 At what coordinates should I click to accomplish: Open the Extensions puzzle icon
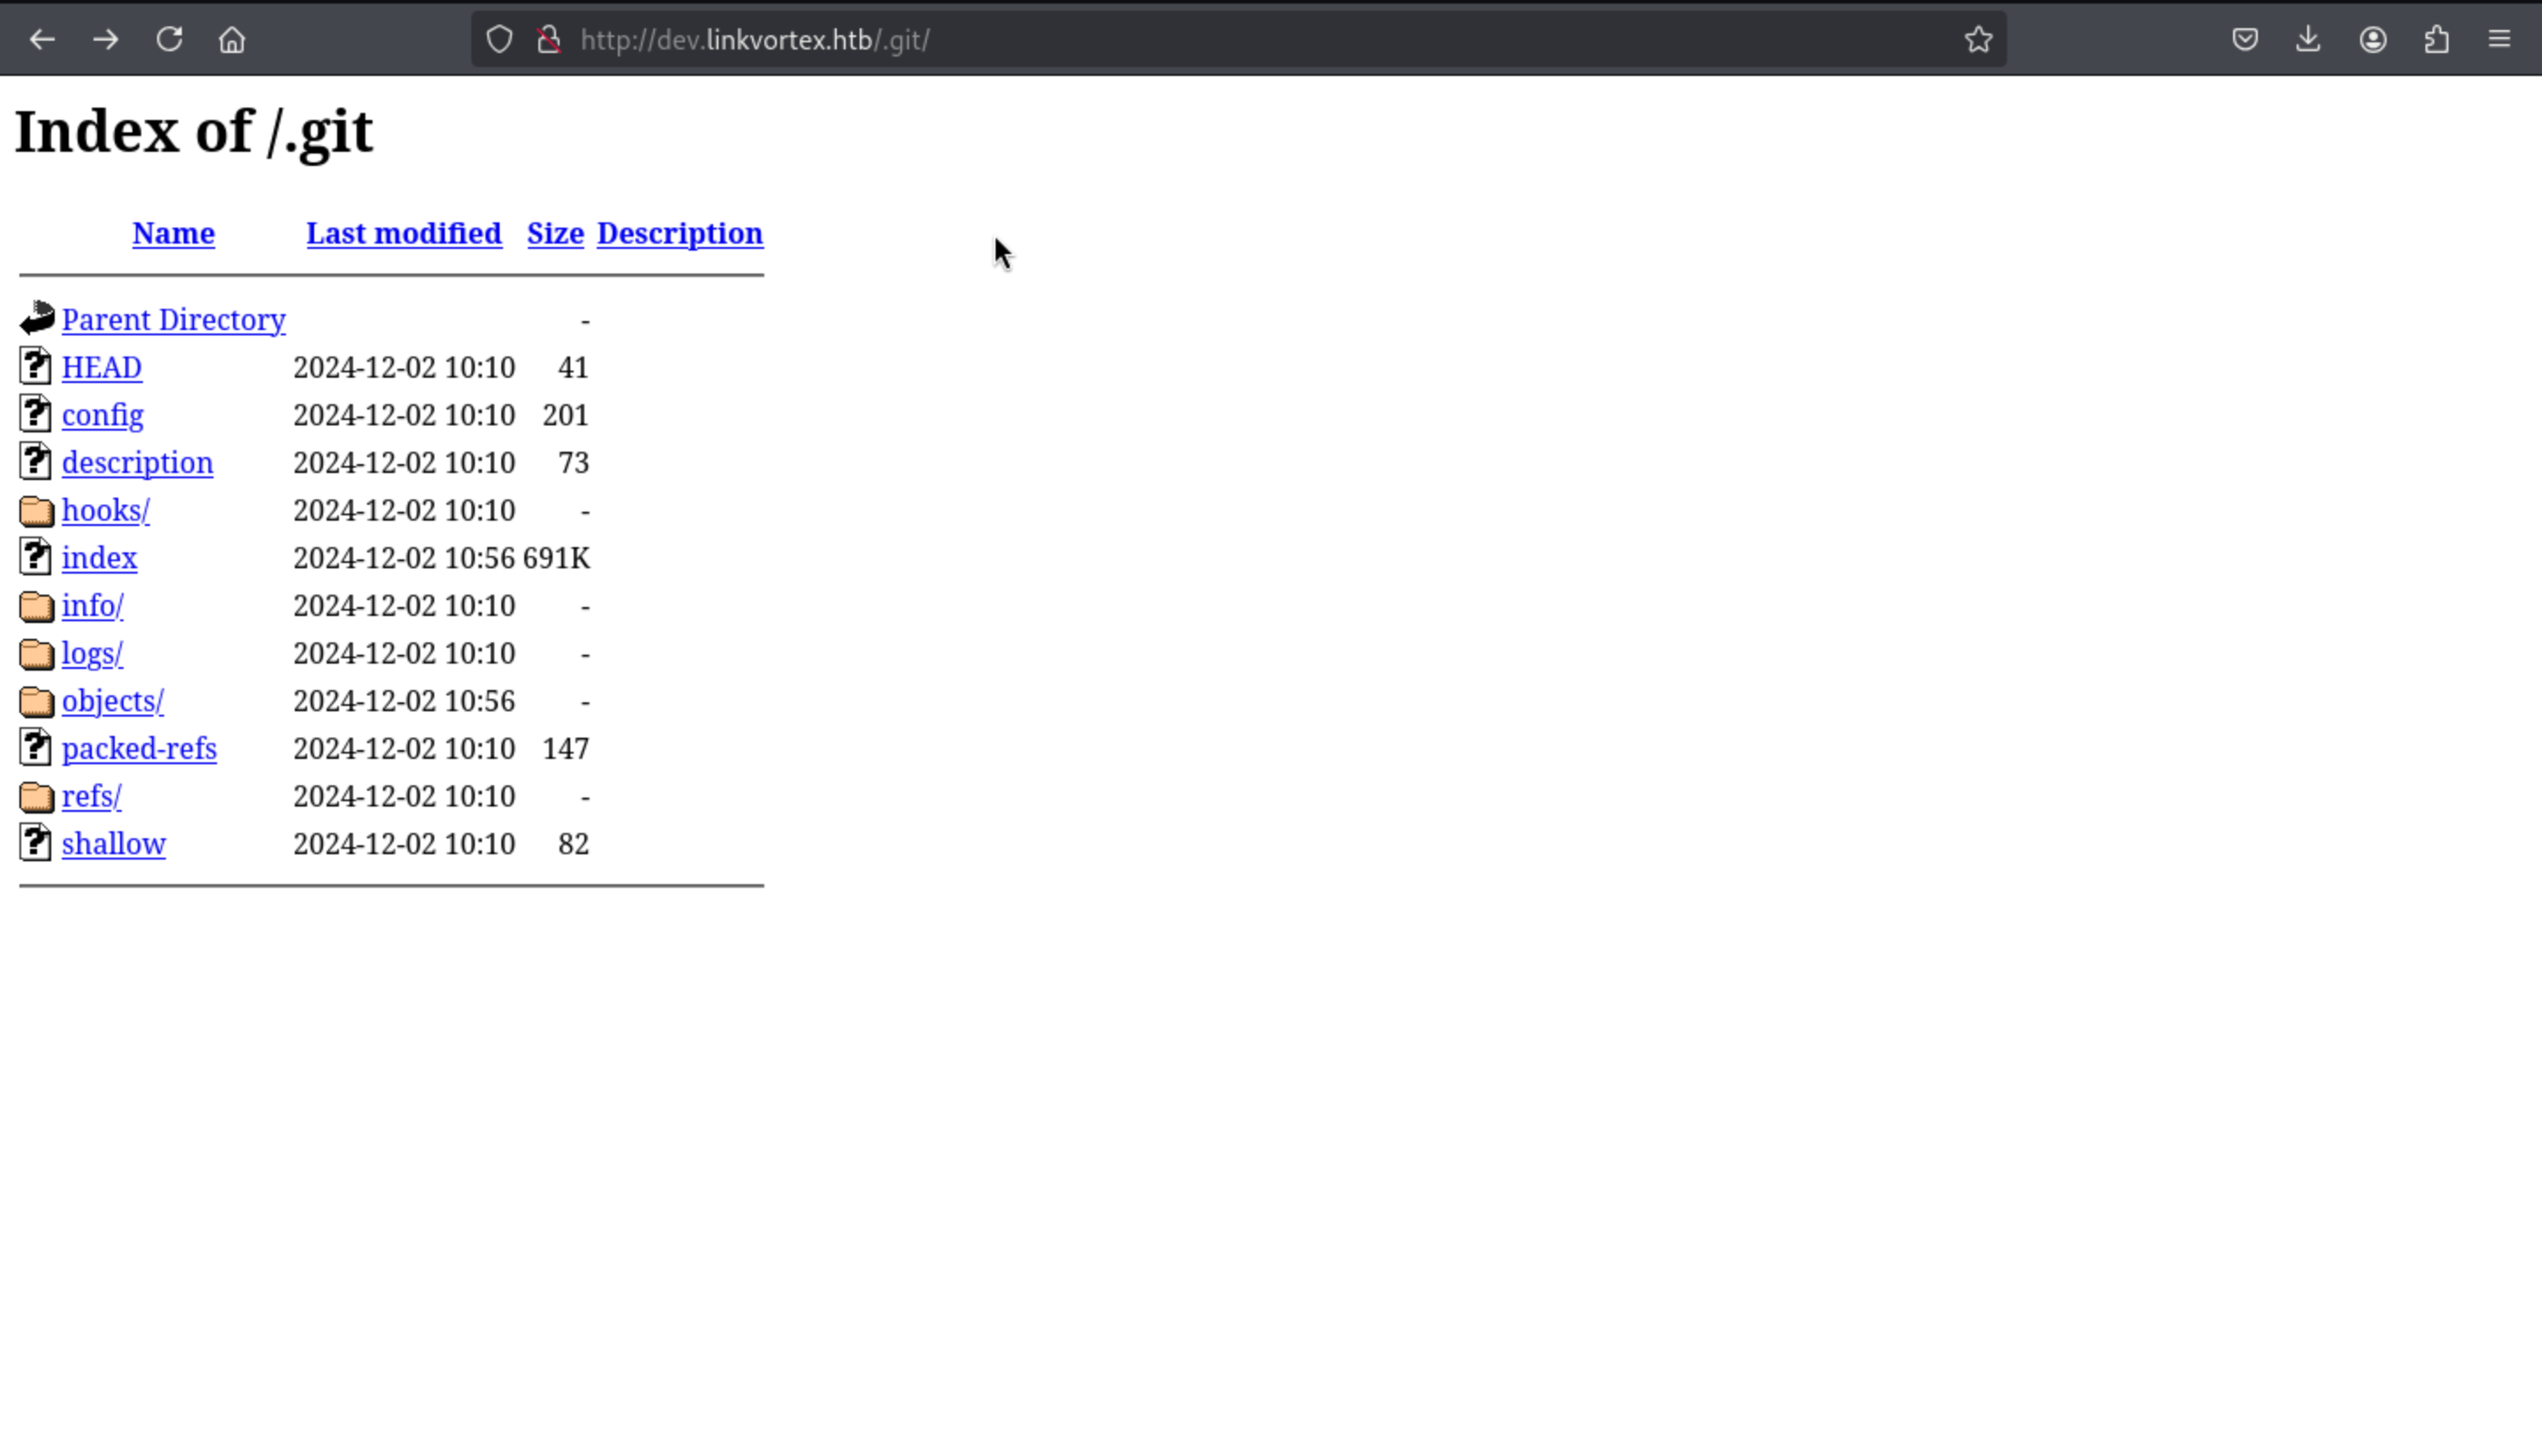pyautogui.click(x=2437, y=40)
